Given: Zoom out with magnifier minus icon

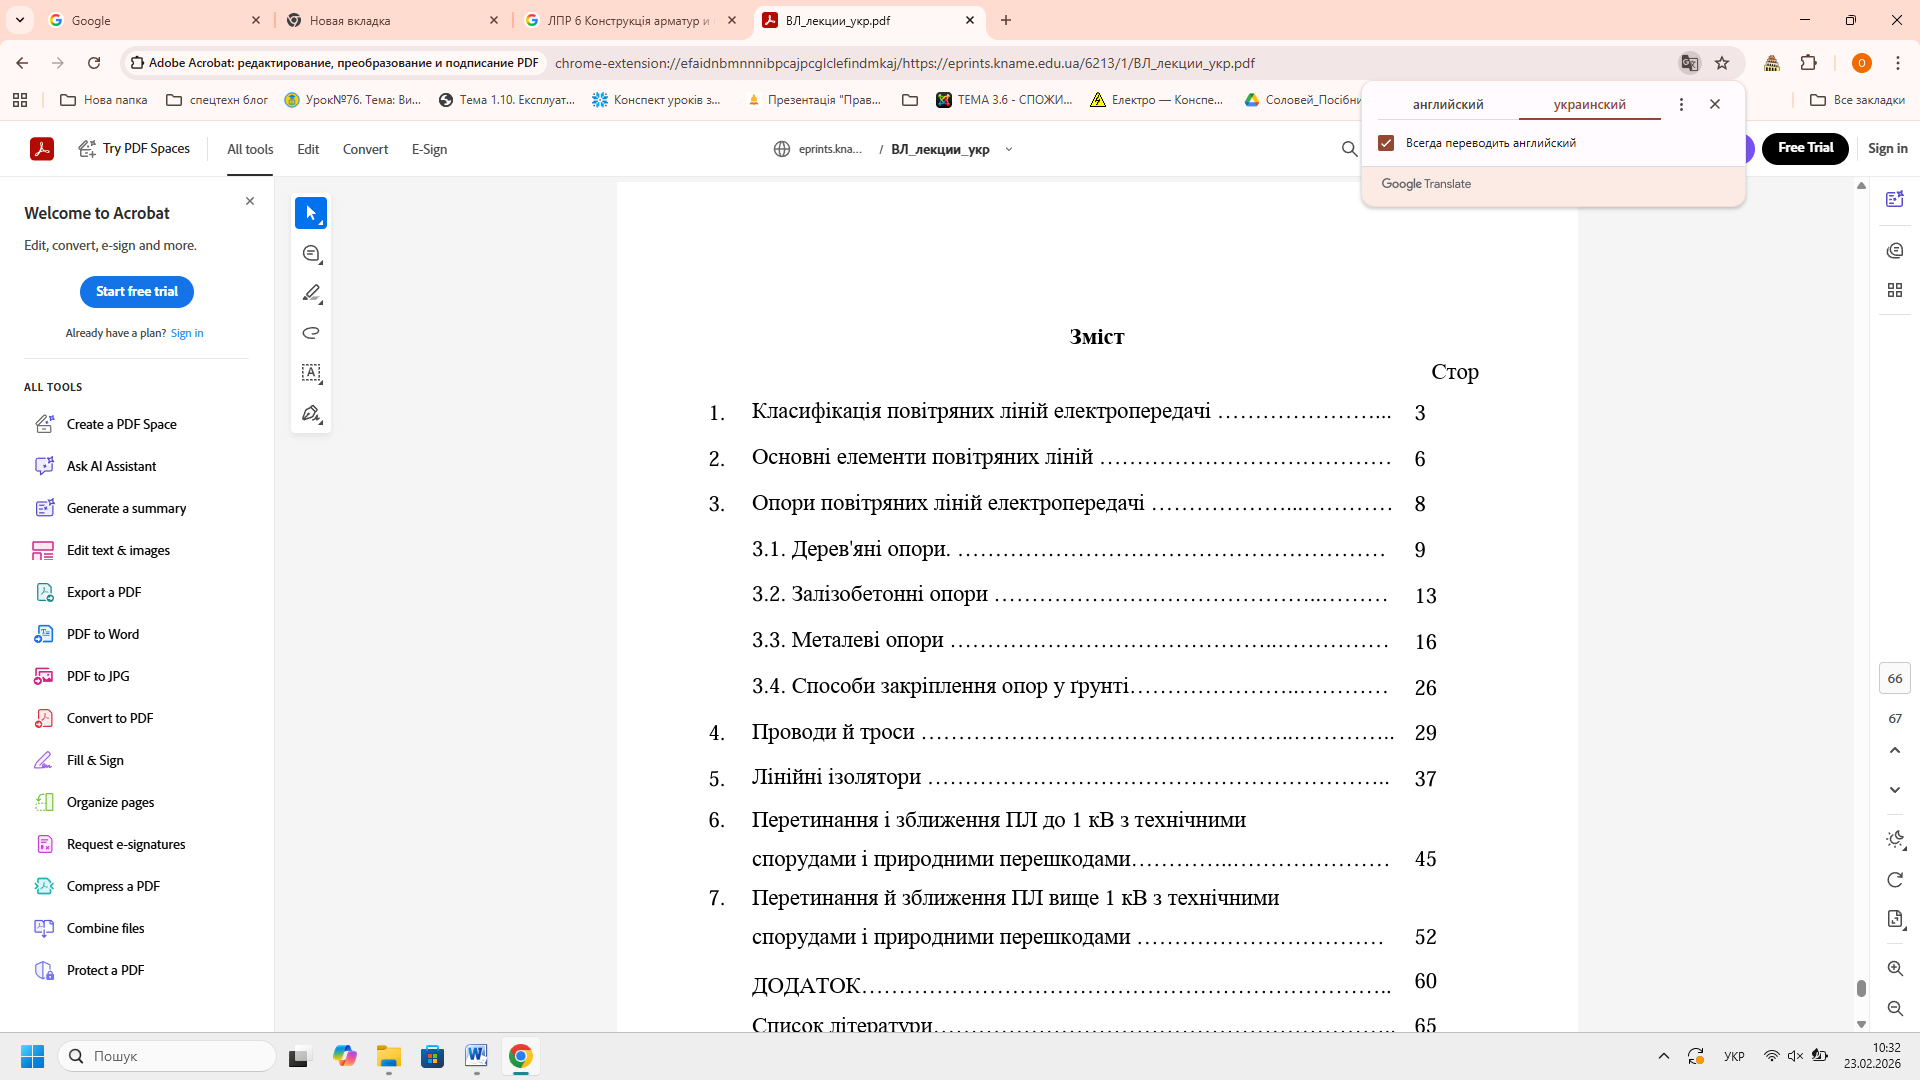Looking at the screenshot, I should pos(1895,1009).
